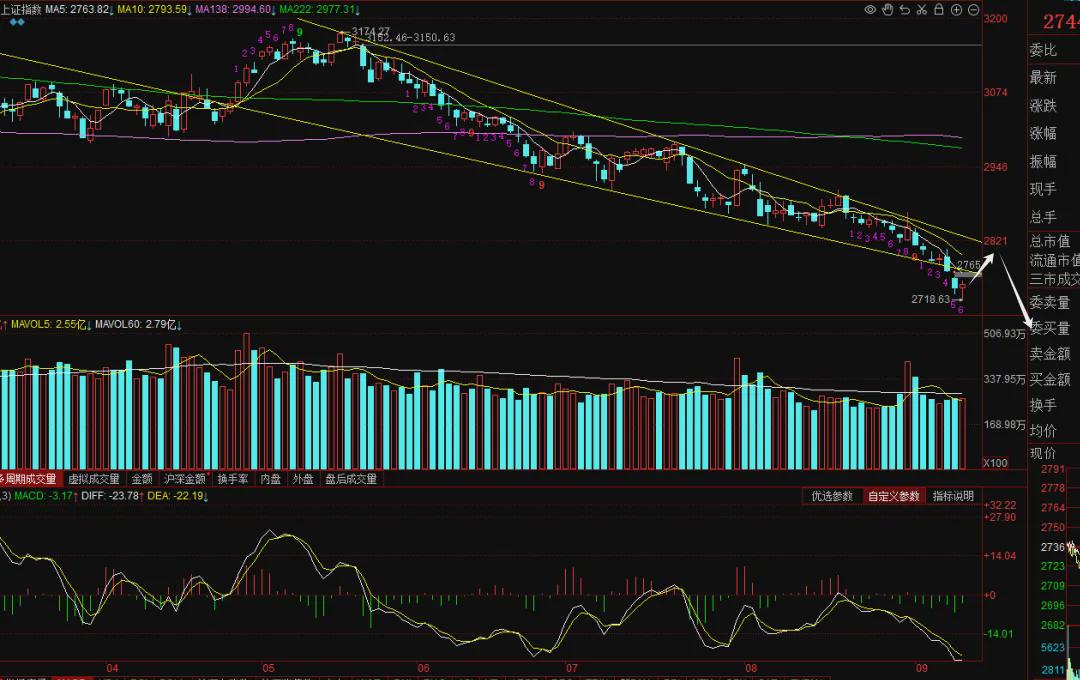Click the 506.93万 volume axis label

(x=1004, y=333)
